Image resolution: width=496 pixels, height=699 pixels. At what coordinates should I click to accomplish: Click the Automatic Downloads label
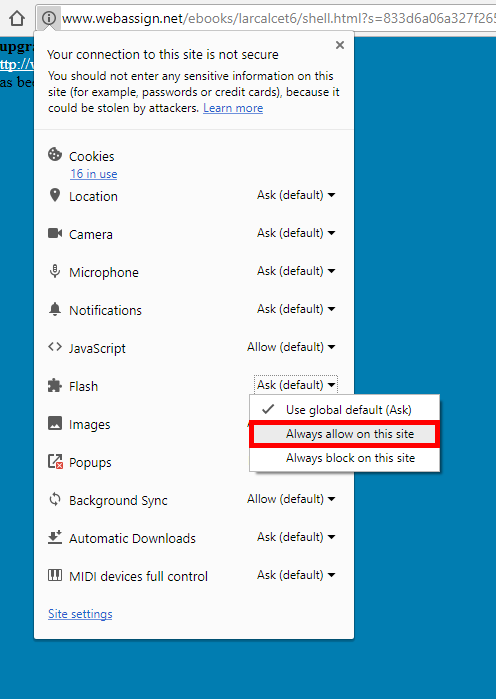(x=132, y=539)
